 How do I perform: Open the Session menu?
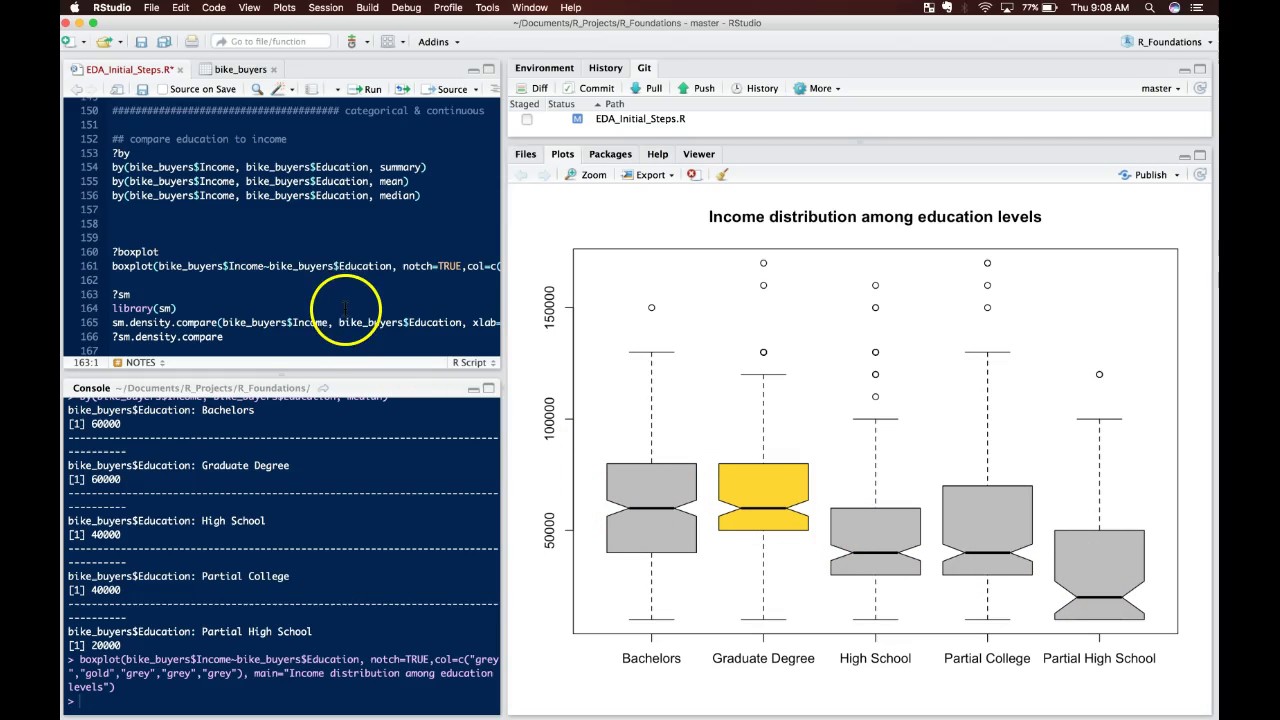tap(325, 7)
